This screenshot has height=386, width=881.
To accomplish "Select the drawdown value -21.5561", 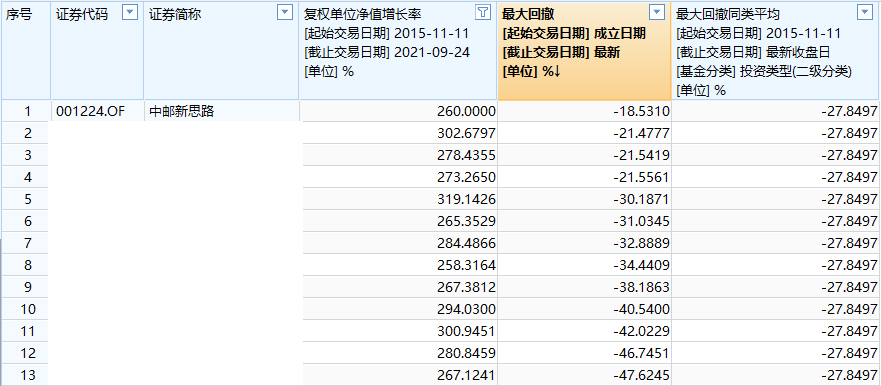I will click(x=642, y=178).
